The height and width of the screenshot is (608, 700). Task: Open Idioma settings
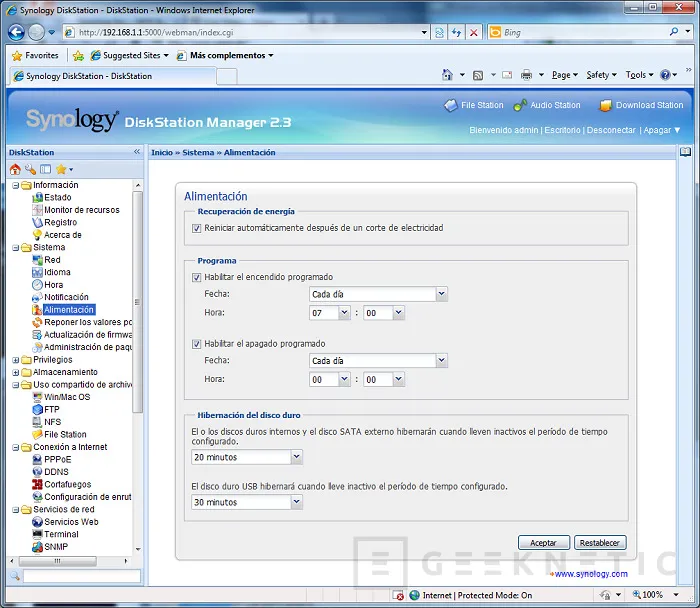(x=57, y=272)
